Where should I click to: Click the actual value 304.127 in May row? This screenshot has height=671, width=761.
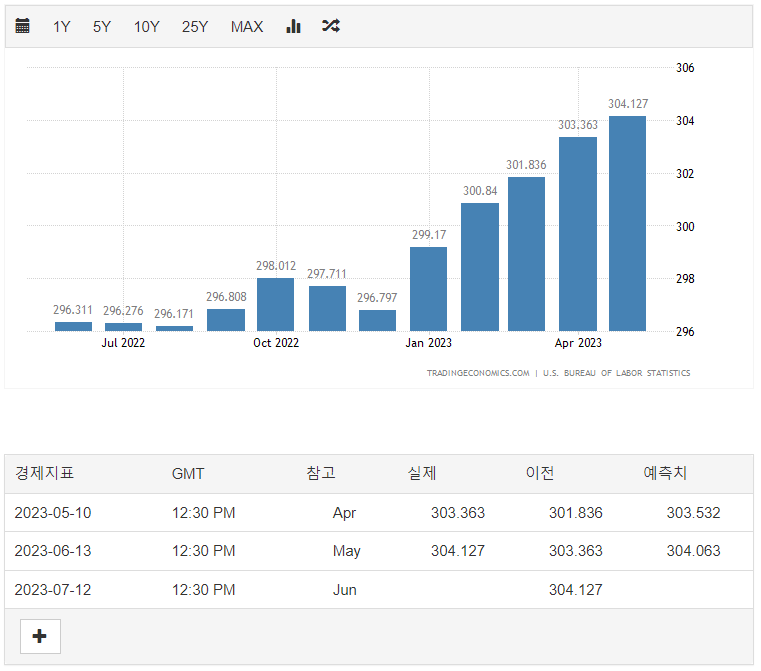click(x=458, y=551)
